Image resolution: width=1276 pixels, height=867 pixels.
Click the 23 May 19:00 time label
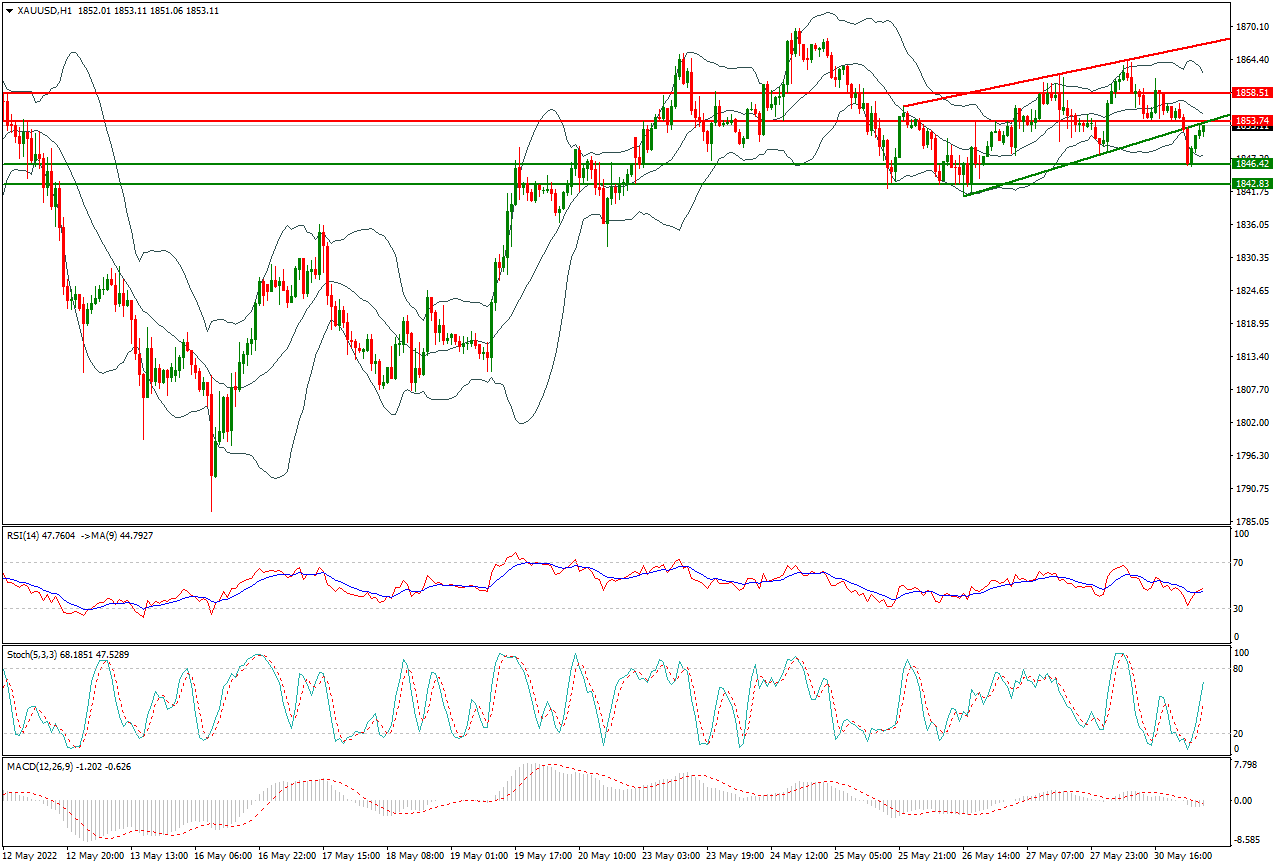click(736, 857)
